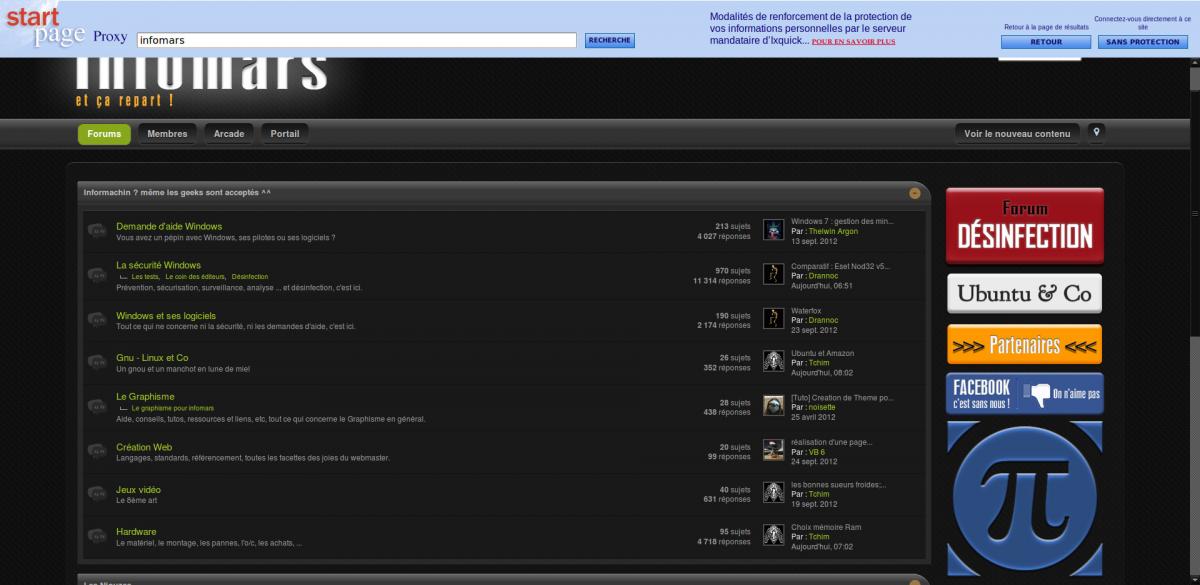Click the forum status icon beside La sécurité Windows
This screenshot has height=585, width=1200.
(97, 275)
